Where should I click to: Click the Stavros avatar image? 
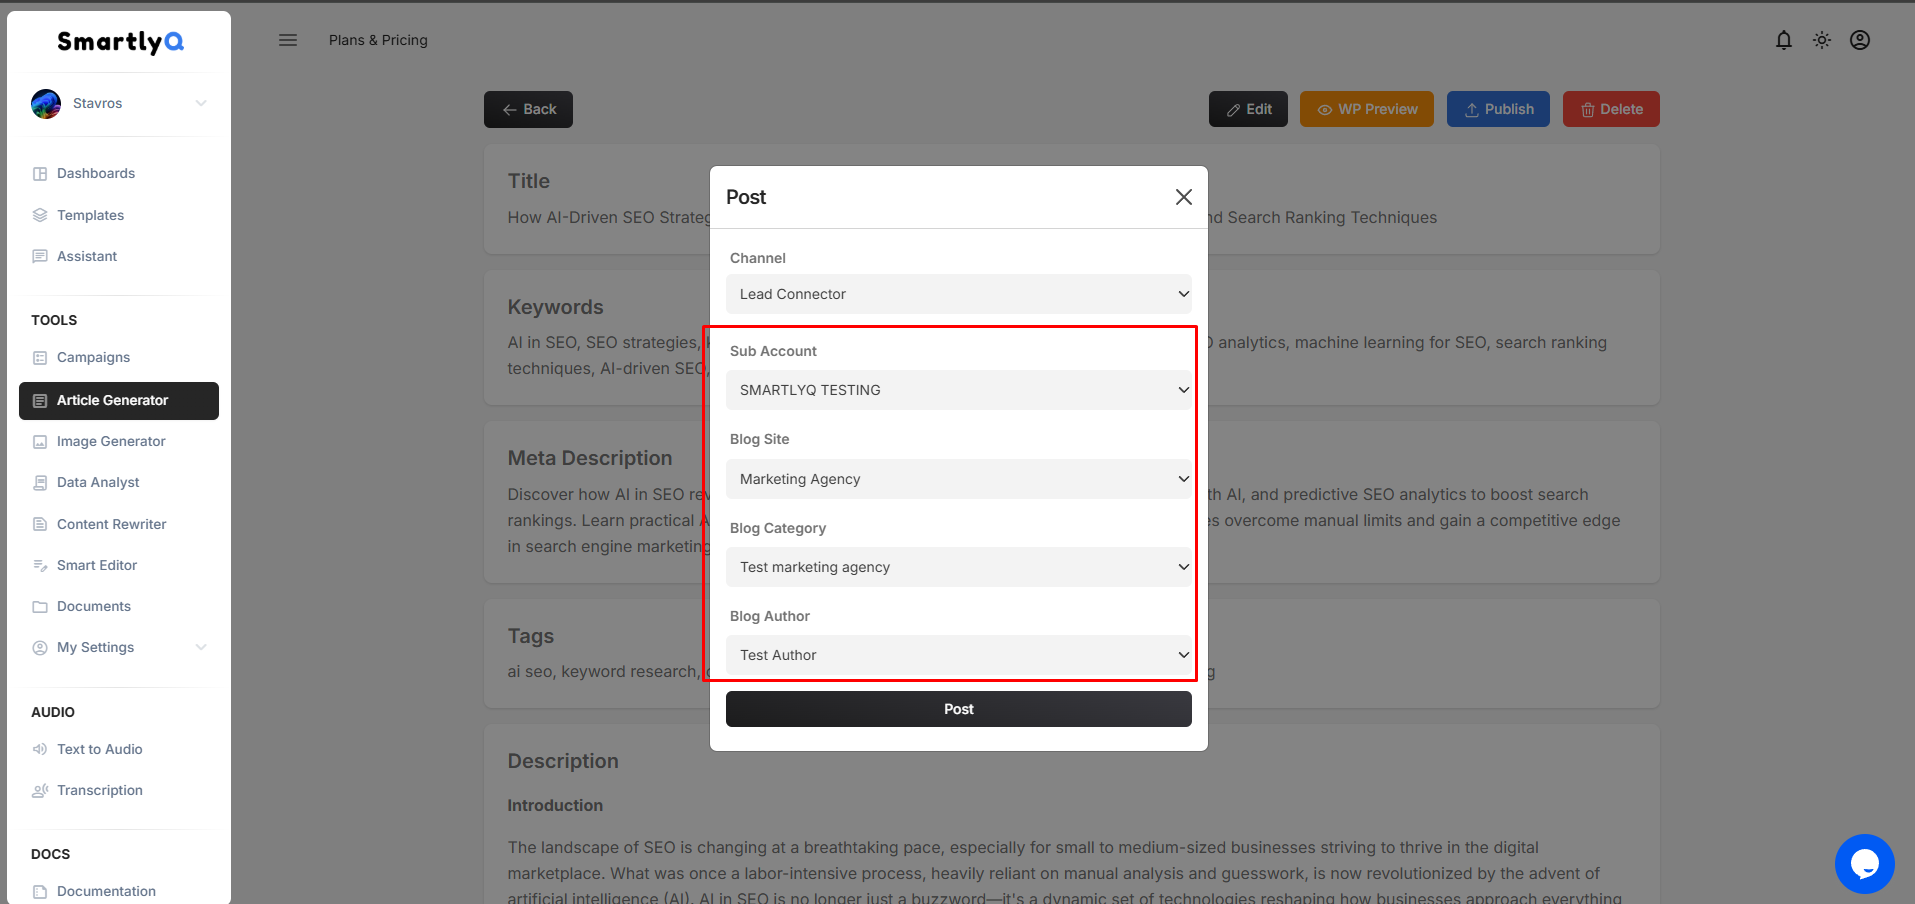click(46, 103)
